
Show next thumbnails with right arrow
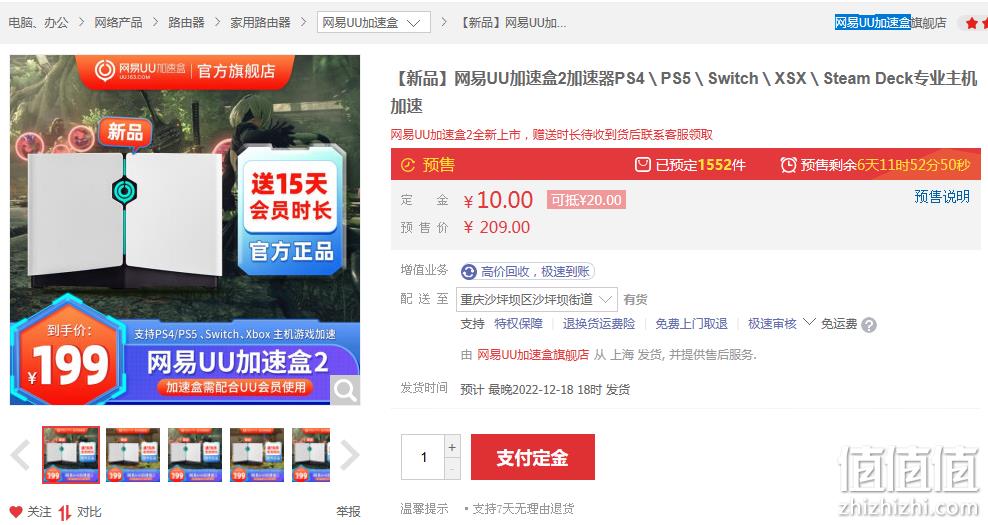349,455
